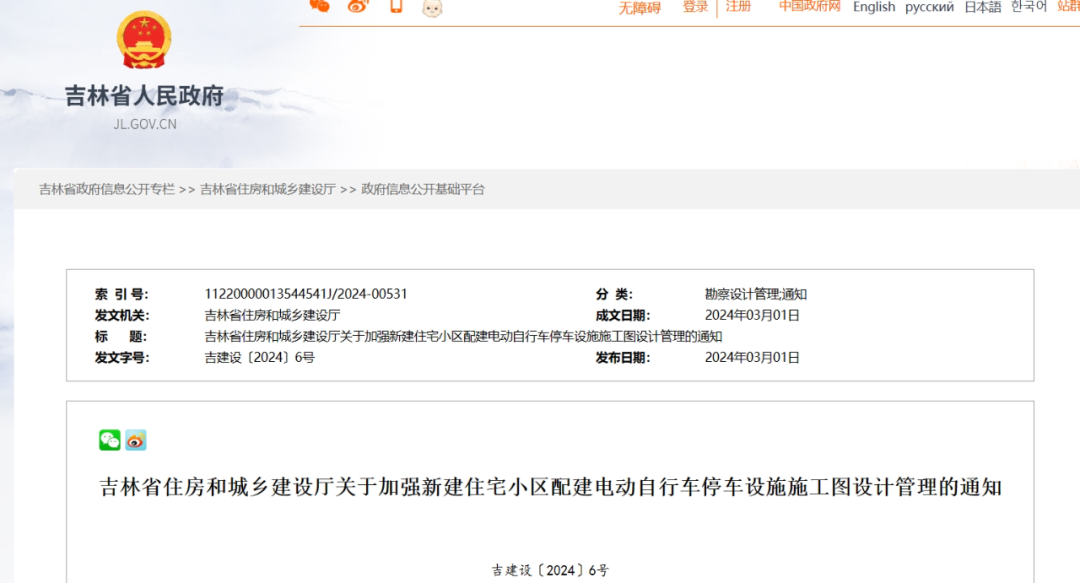Click the orange WeChat icon in top bar
The width and height of the screenshot is (1080, 583).
(320, 6)
